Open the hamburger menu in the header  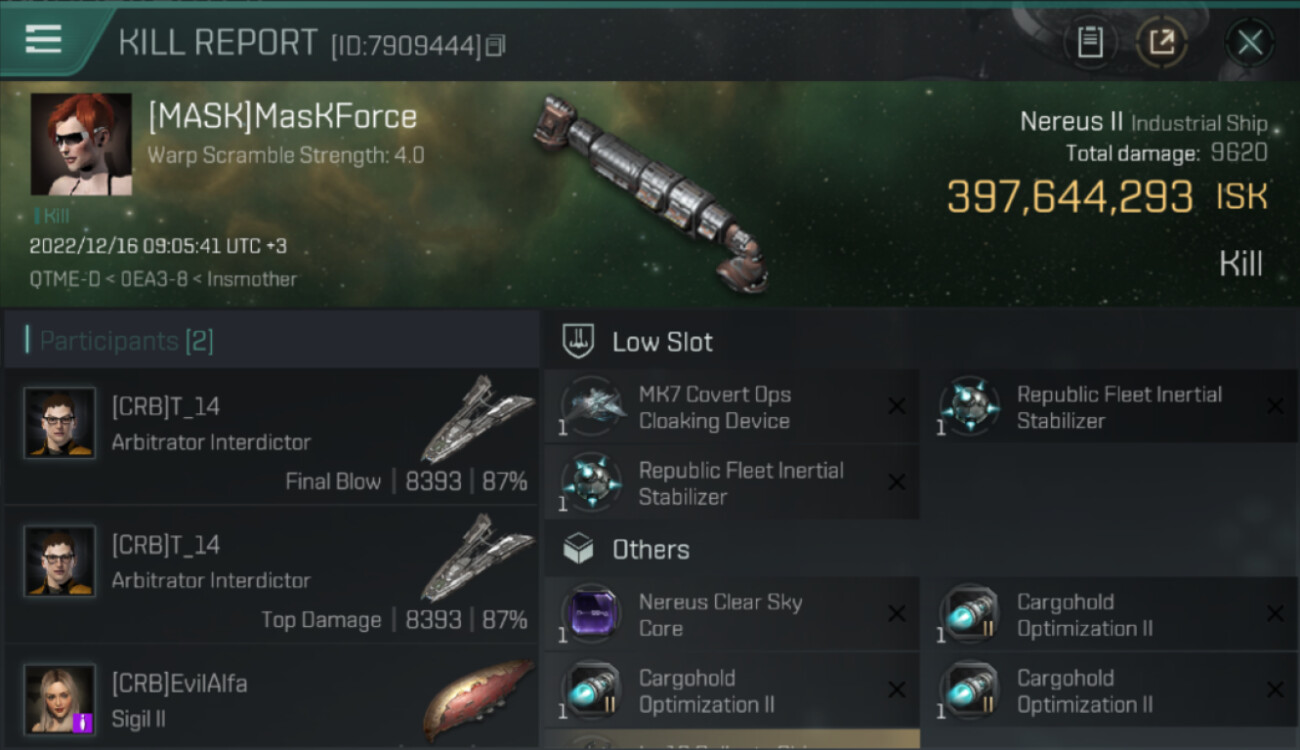pos(43,40)
